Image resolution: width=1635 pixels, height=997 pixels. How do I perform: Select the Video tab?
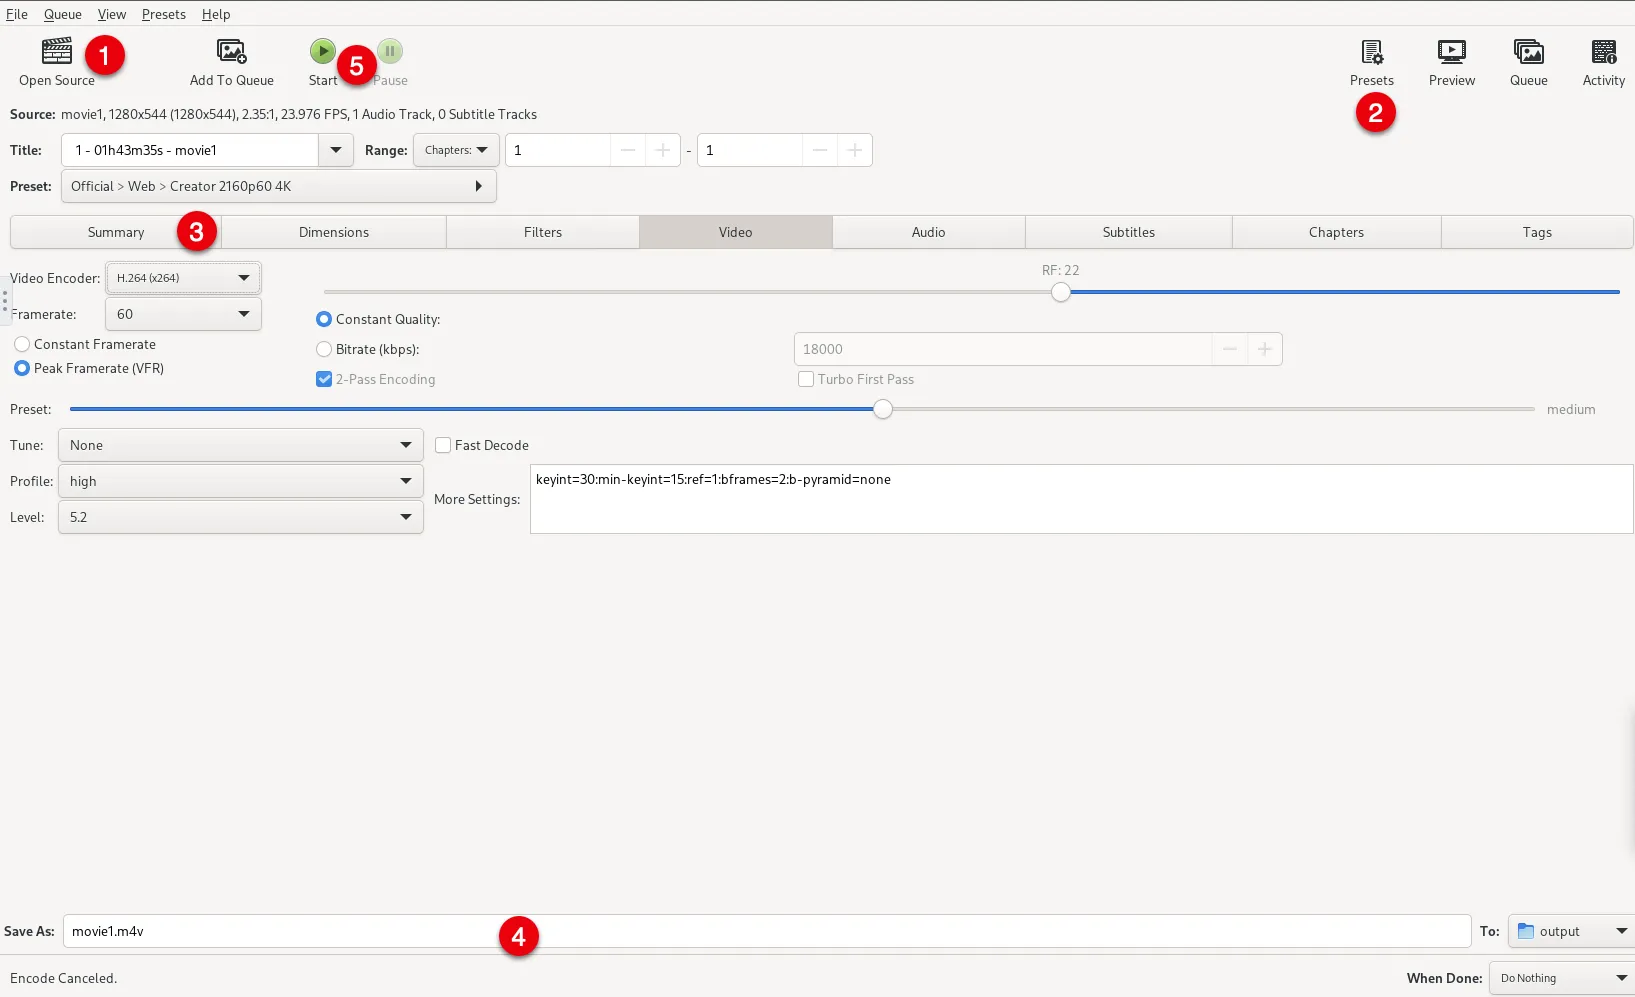coord(736,232)
